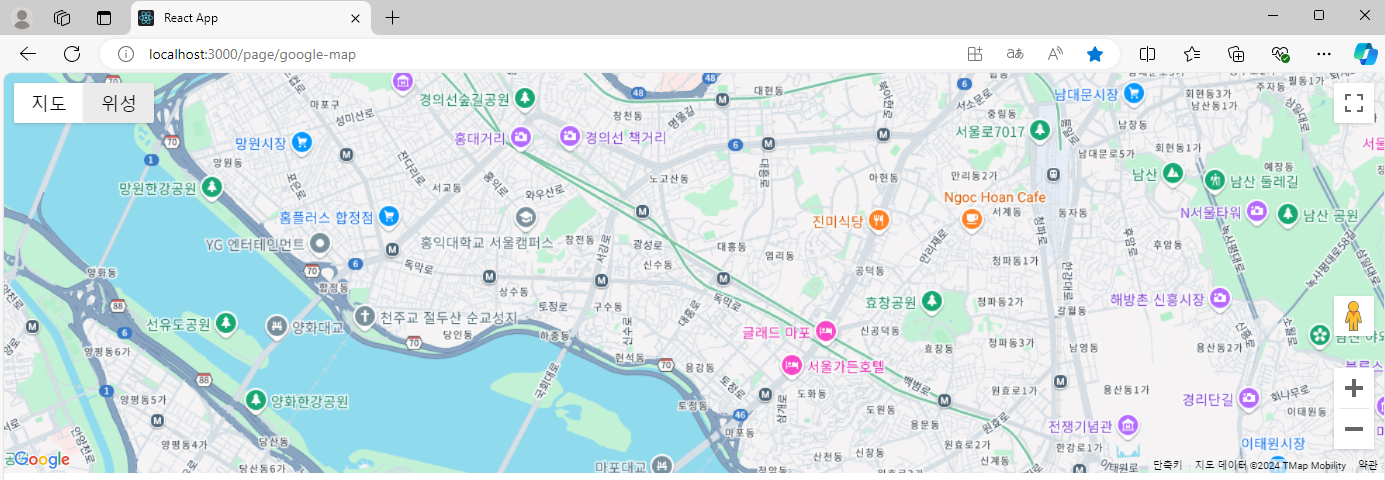Select the 양화대교 bridge marker
This screenshot has width=1385, height=480.
click(277, 326)
